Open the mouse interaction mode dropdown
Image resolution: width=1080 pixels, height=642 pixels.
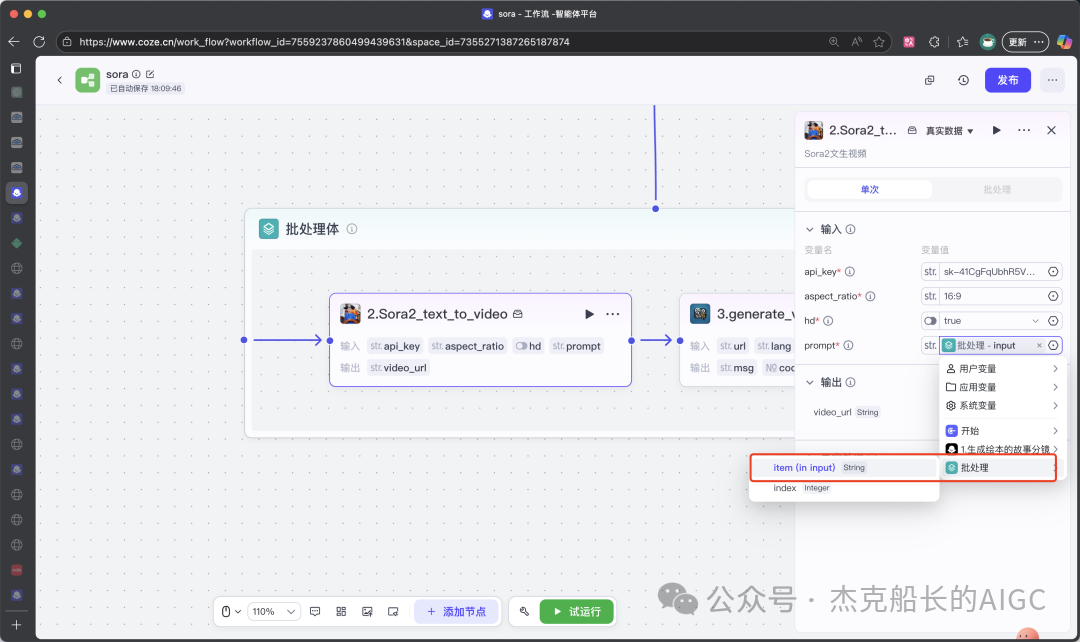tap(231, 611)
